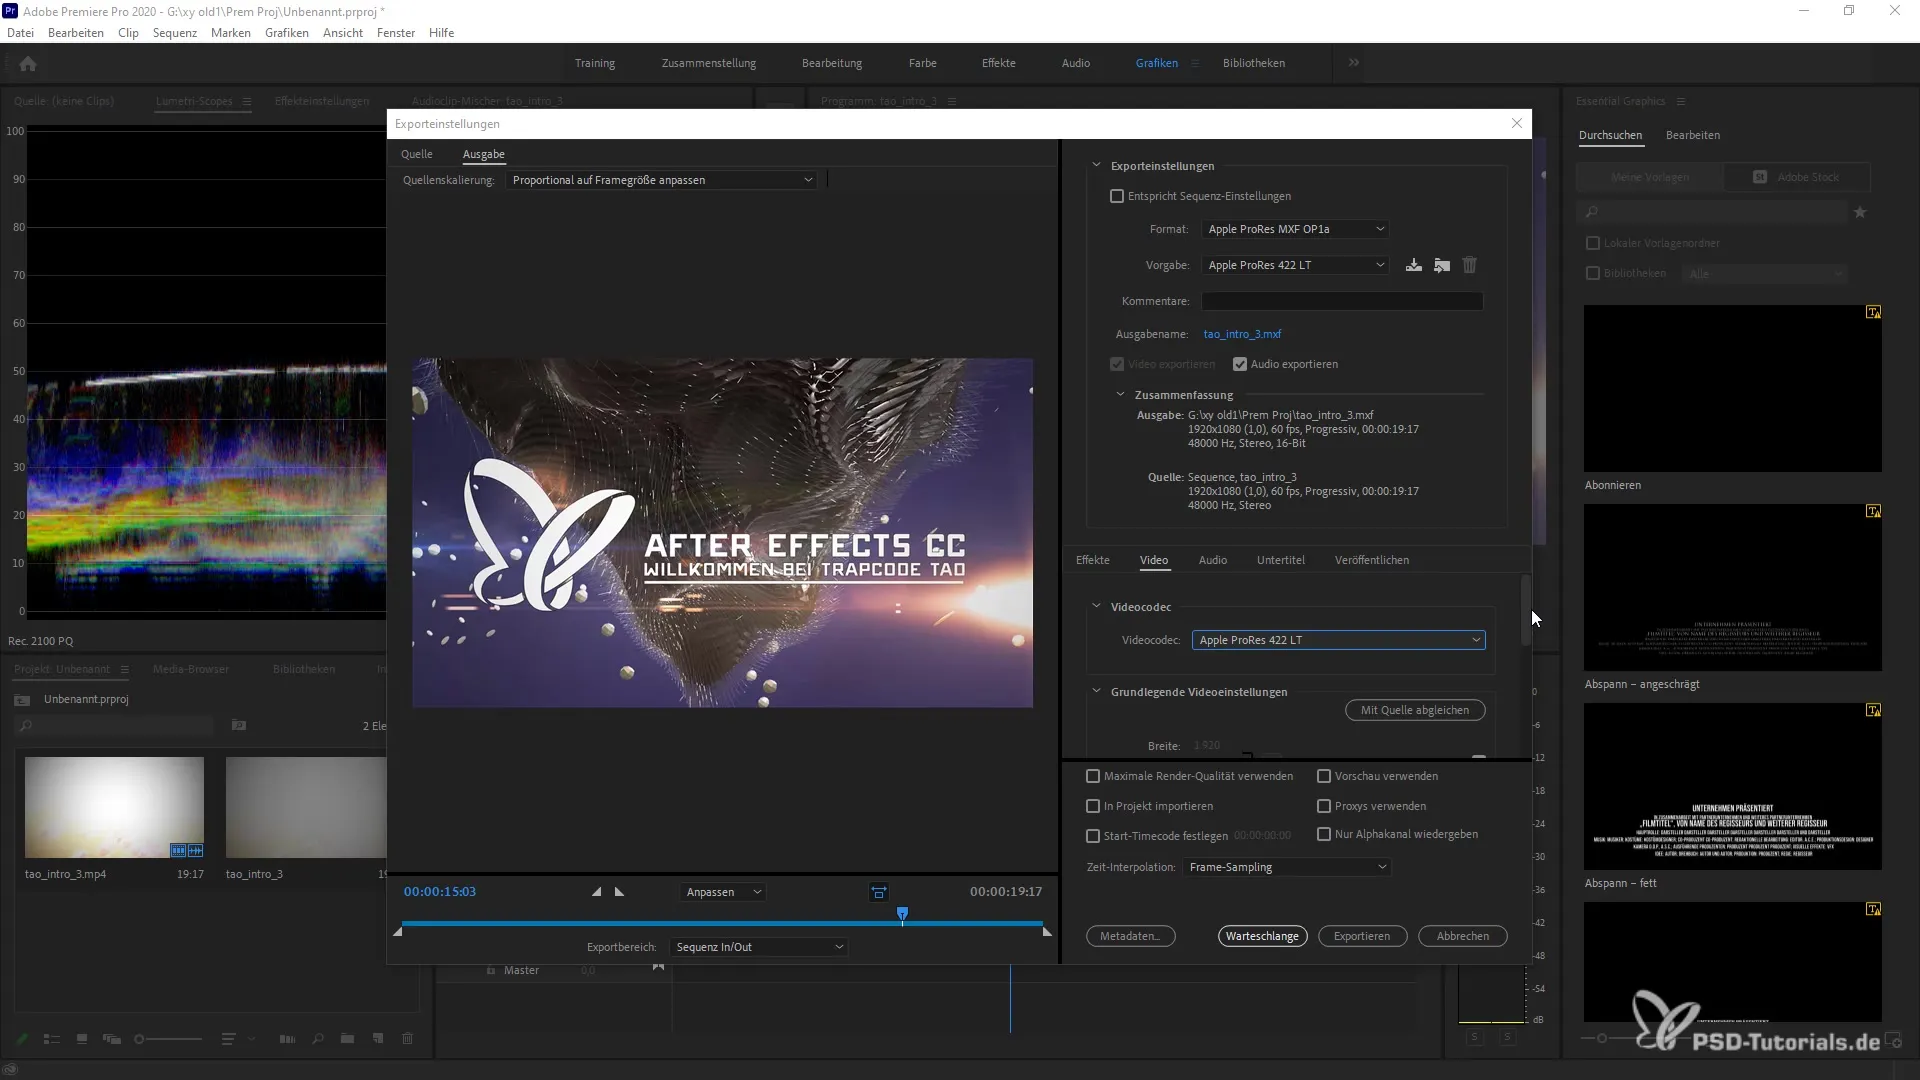Screen dimensions: 1920x1080
Task: Click the green pencil write-protect icon
Action: [22, 1039]
